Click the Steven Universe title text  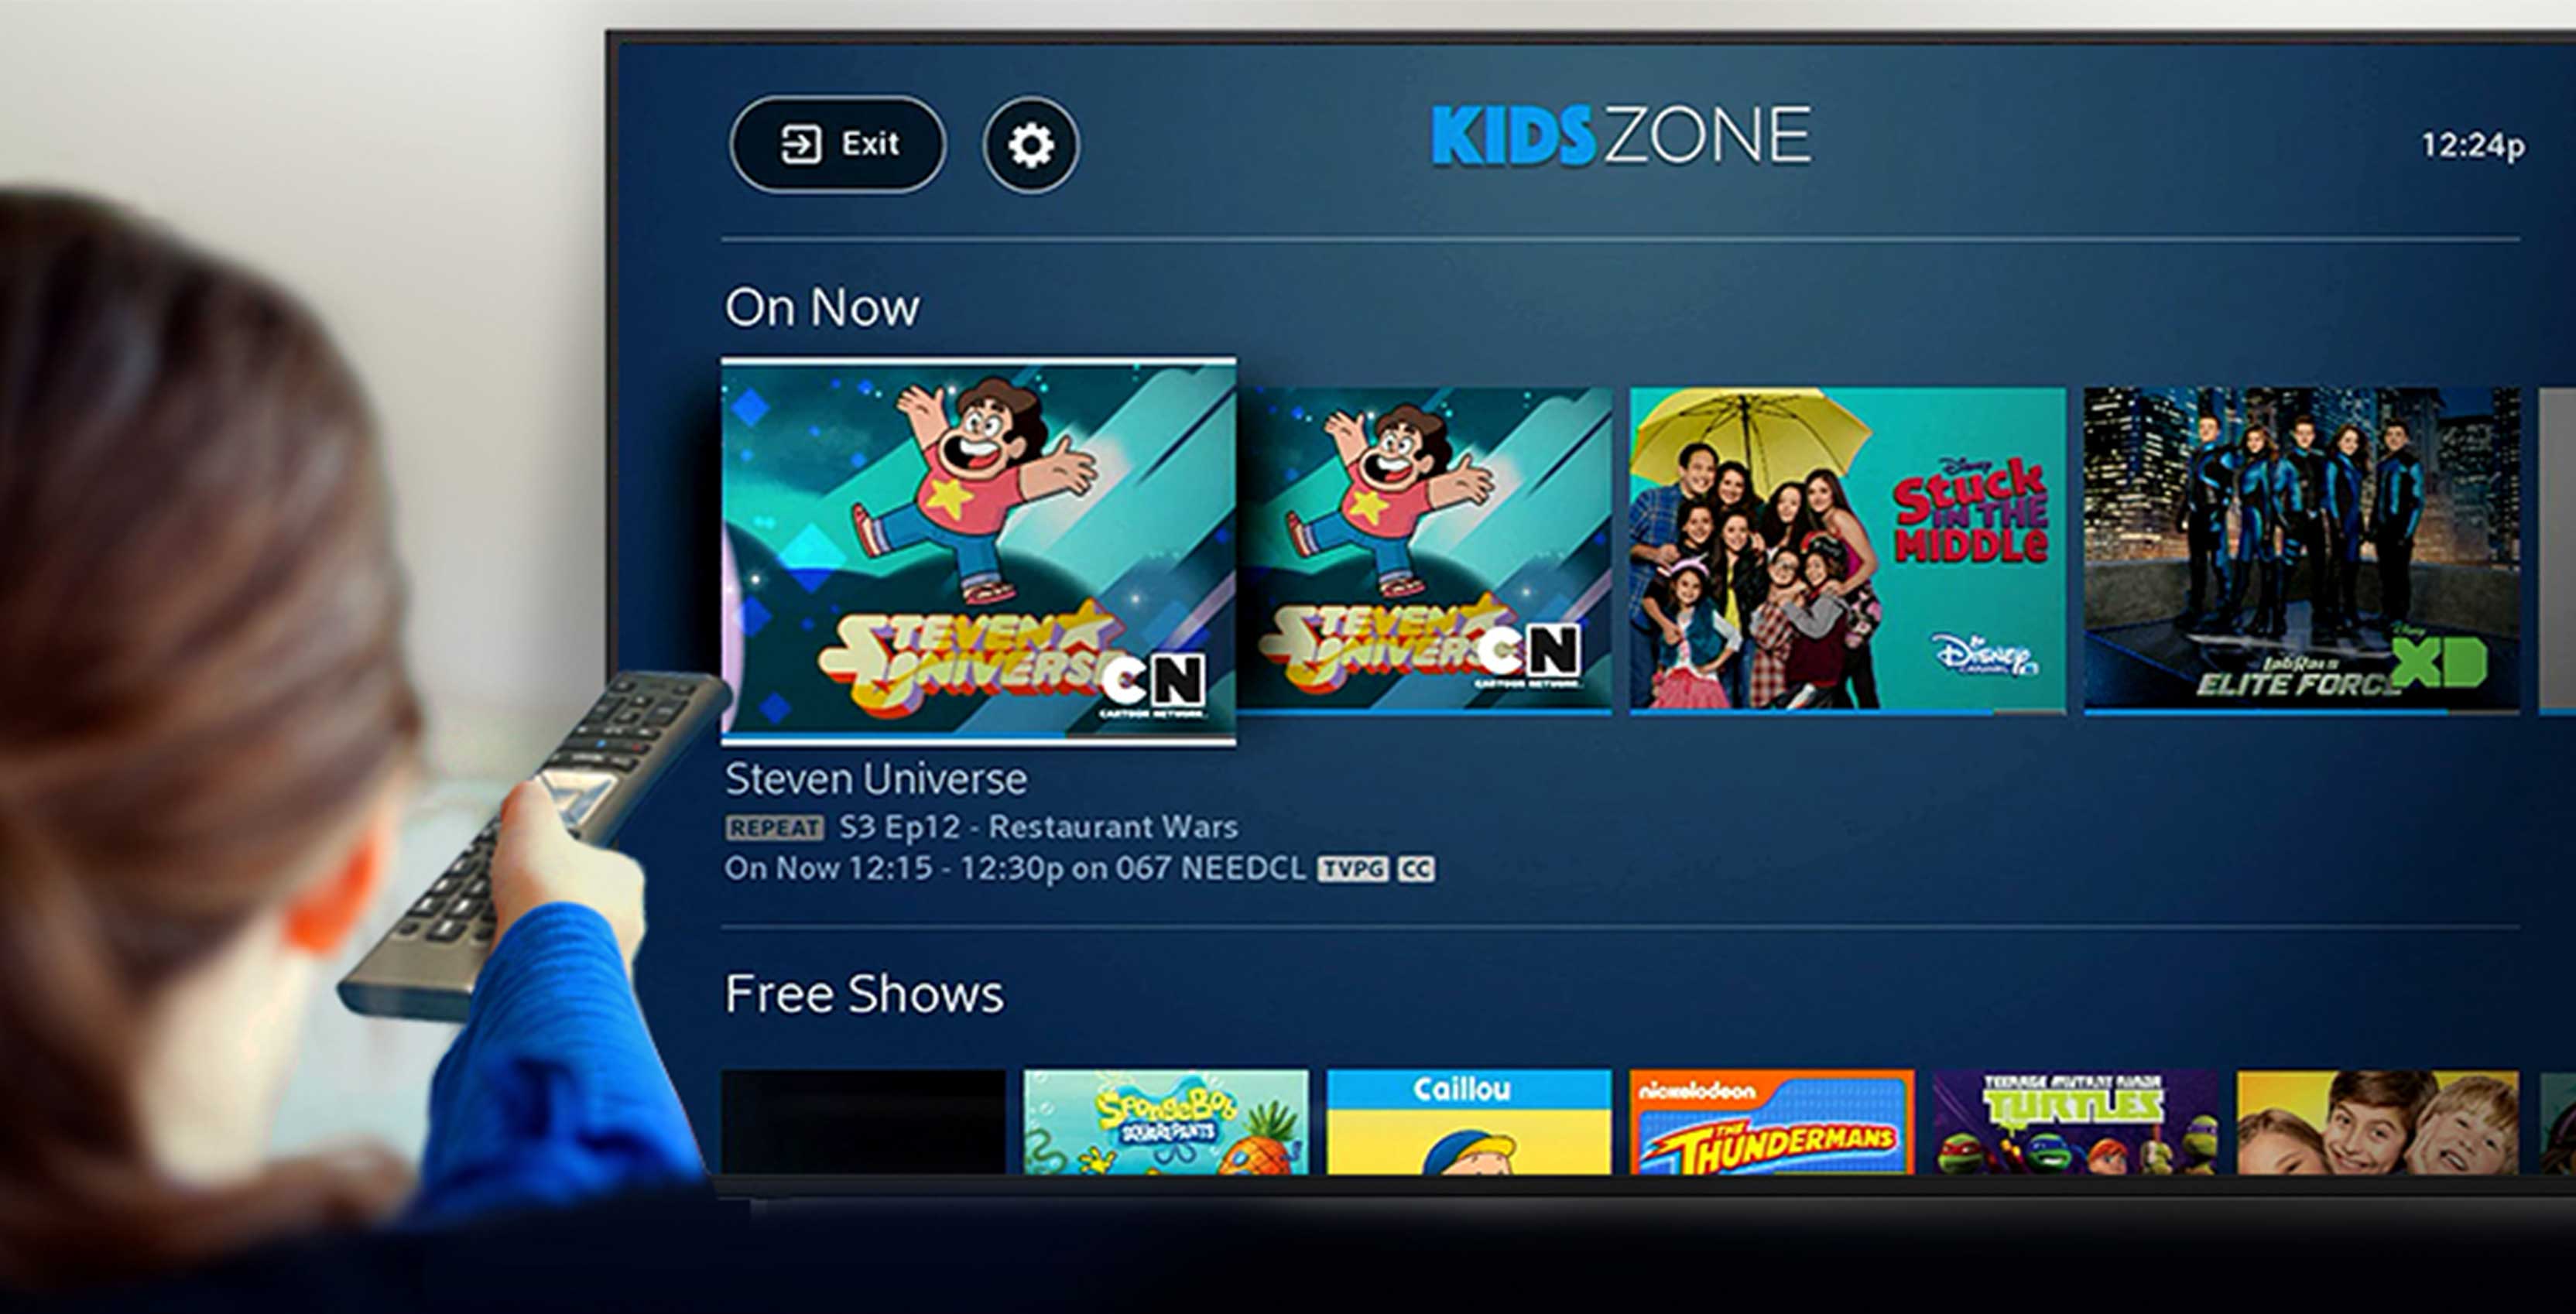(x=876, y=779)
